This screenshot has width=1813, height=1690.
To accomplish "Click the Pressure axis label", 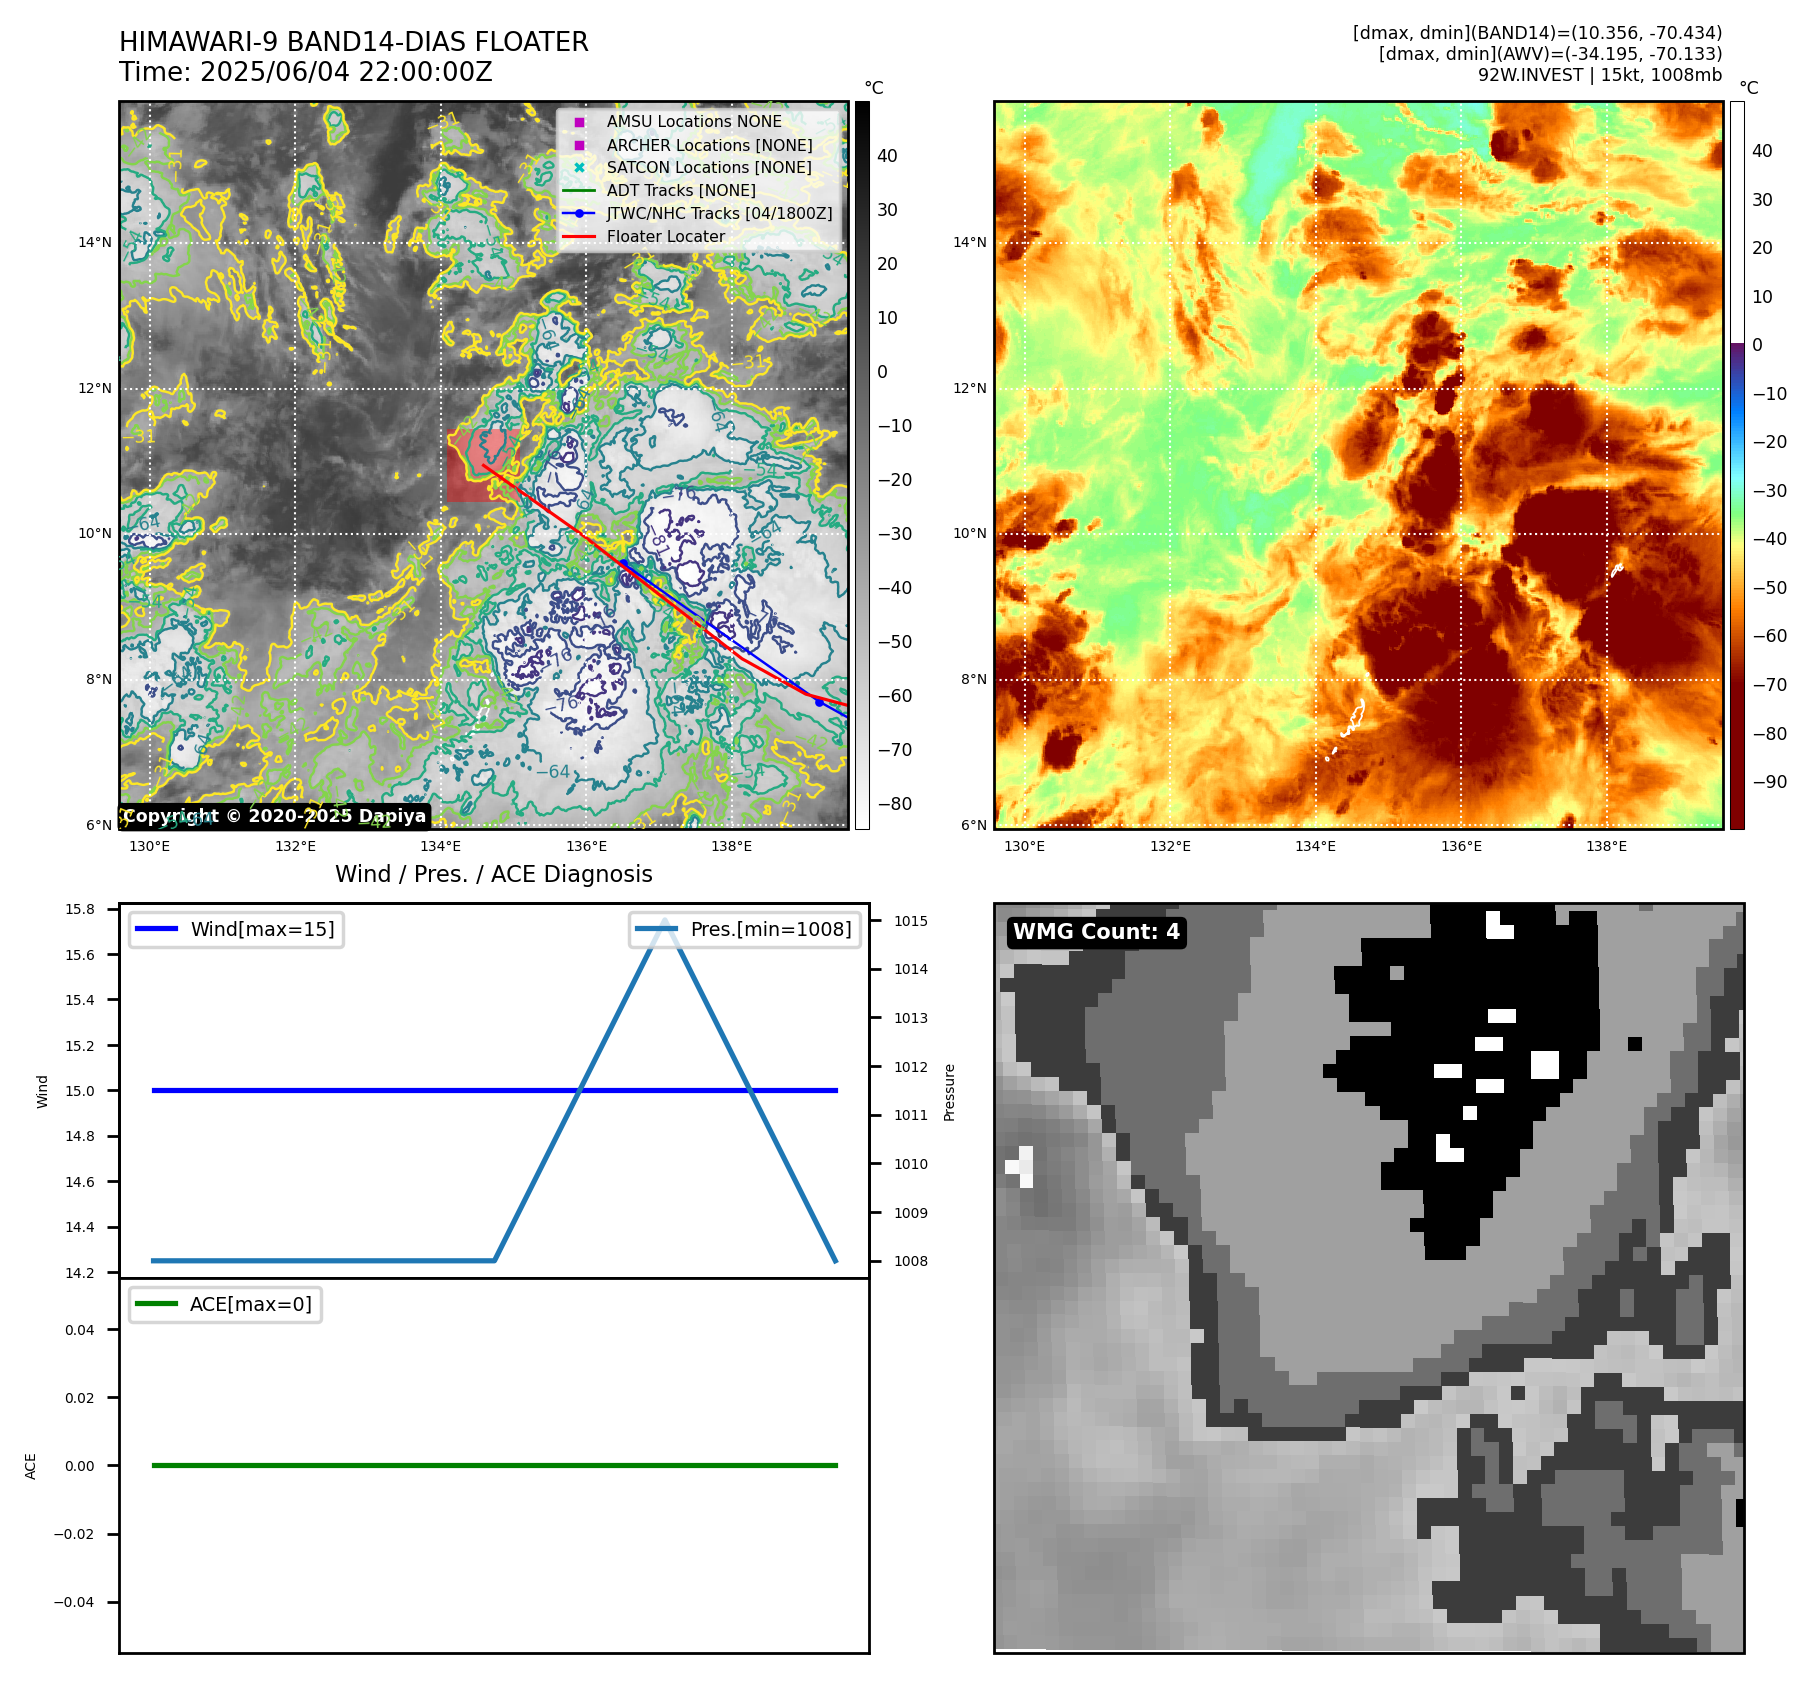I will point(949,1092).
